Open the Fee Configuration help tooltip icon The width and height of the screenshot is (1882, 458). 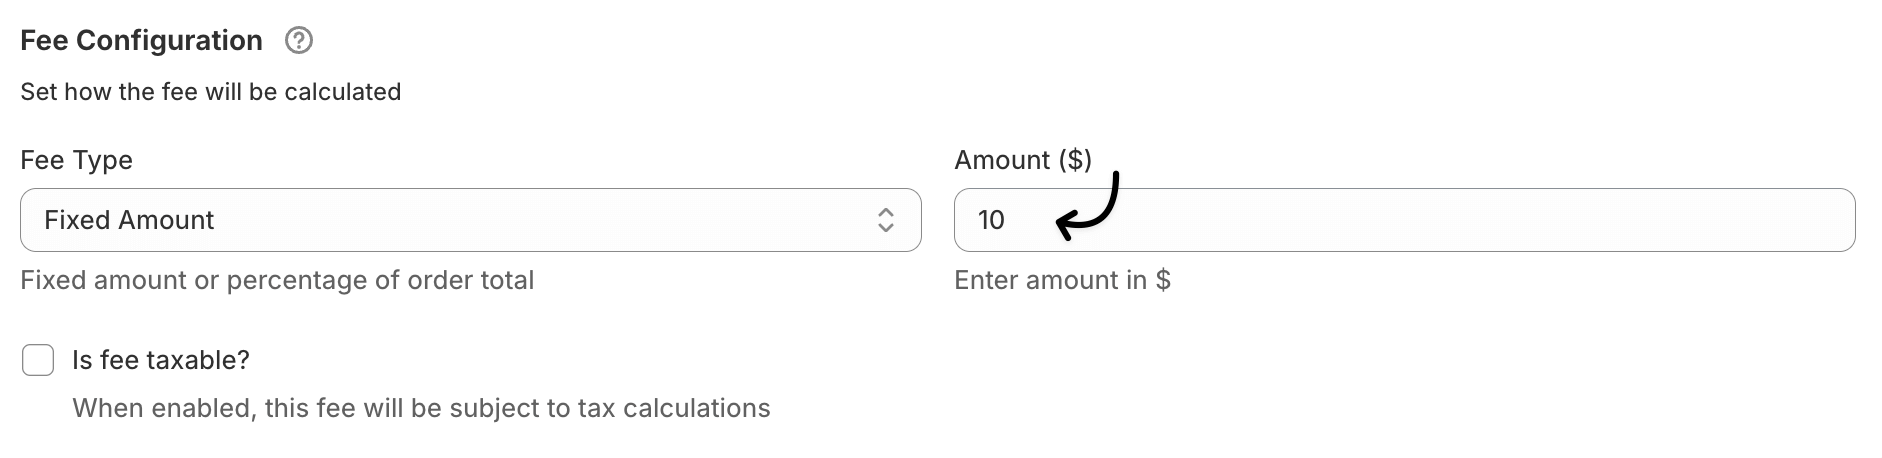[x=299, y=41]
